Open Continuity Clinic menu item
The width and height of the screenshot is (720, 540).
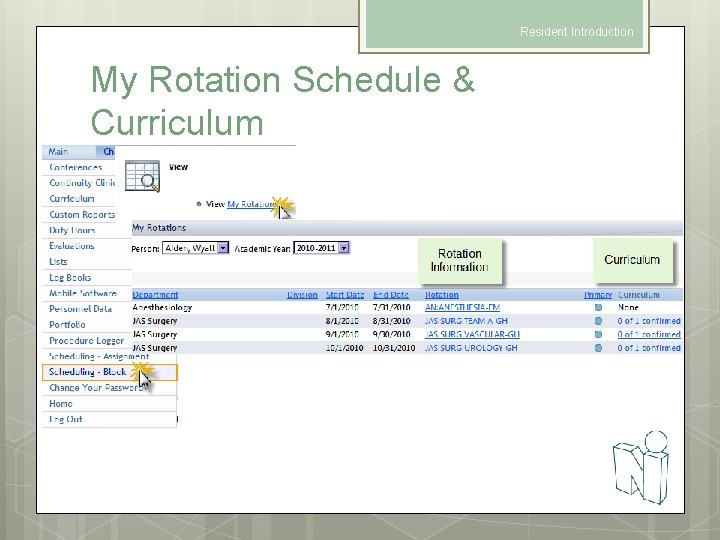click(x=82, y=183)
